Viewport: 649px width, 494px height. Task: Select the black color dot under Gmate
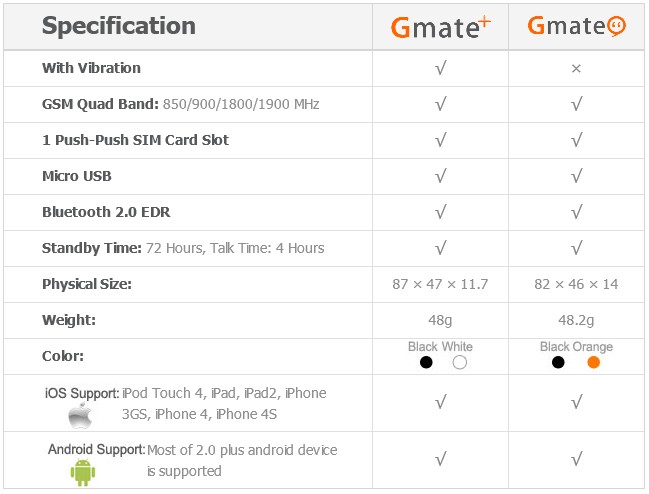[558, 362]
